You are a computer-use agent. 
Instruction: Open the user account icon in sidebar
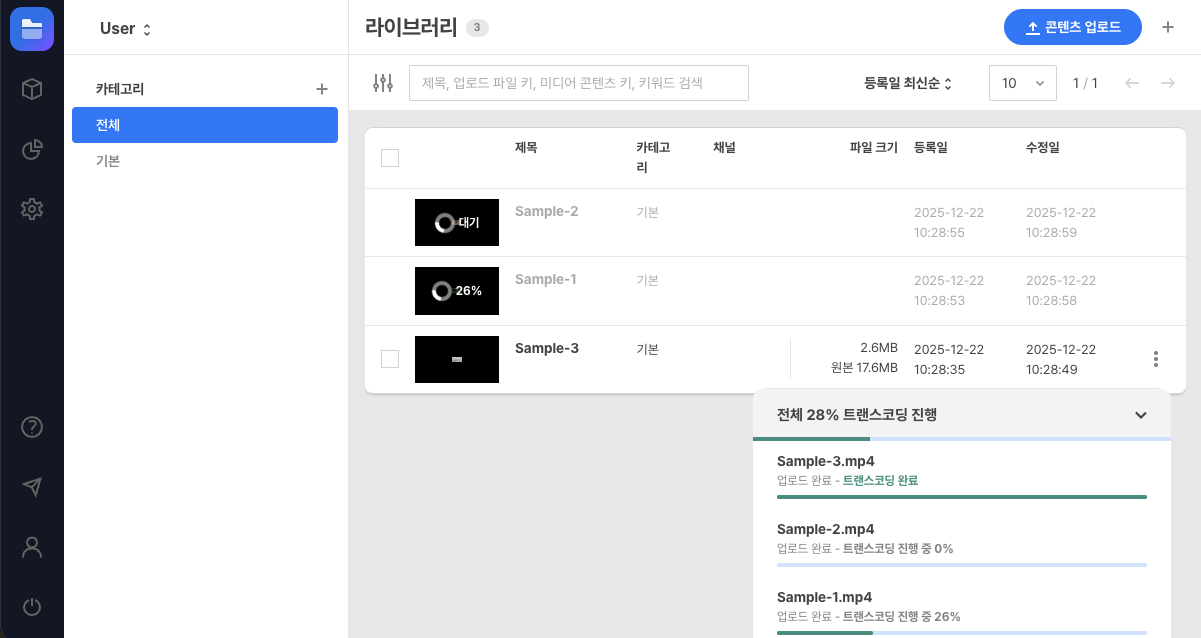[x=31, y=547]
